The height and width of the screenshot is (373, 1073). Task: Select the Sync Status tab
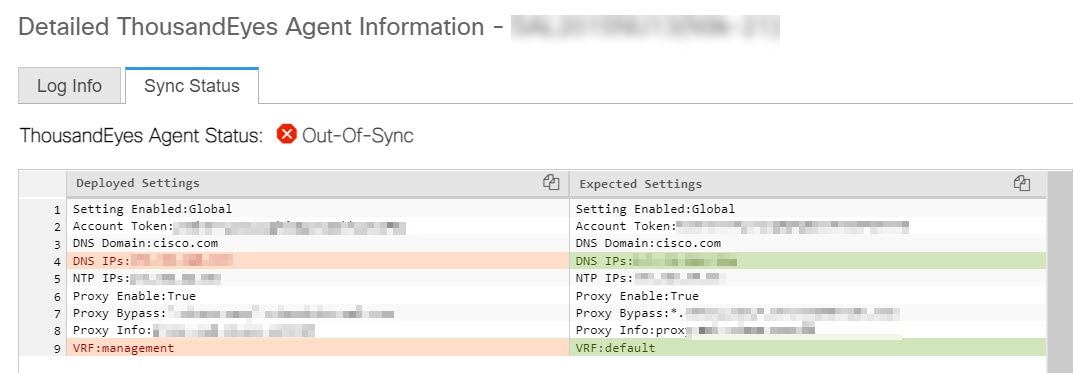(x=192, y=86)
